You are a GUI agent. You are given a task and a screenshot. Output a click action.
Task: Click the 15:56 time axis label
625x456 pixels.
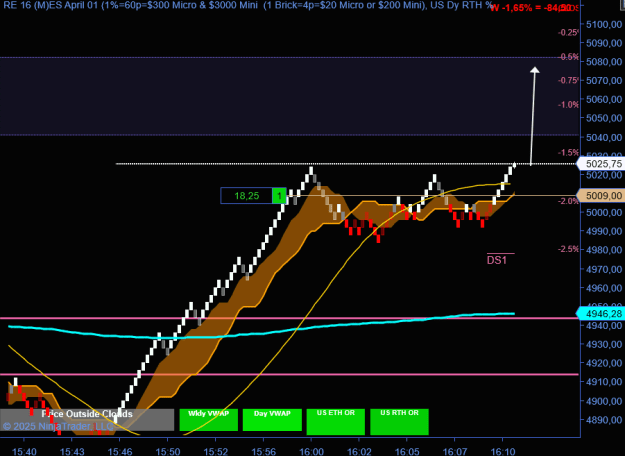(263, 451)
